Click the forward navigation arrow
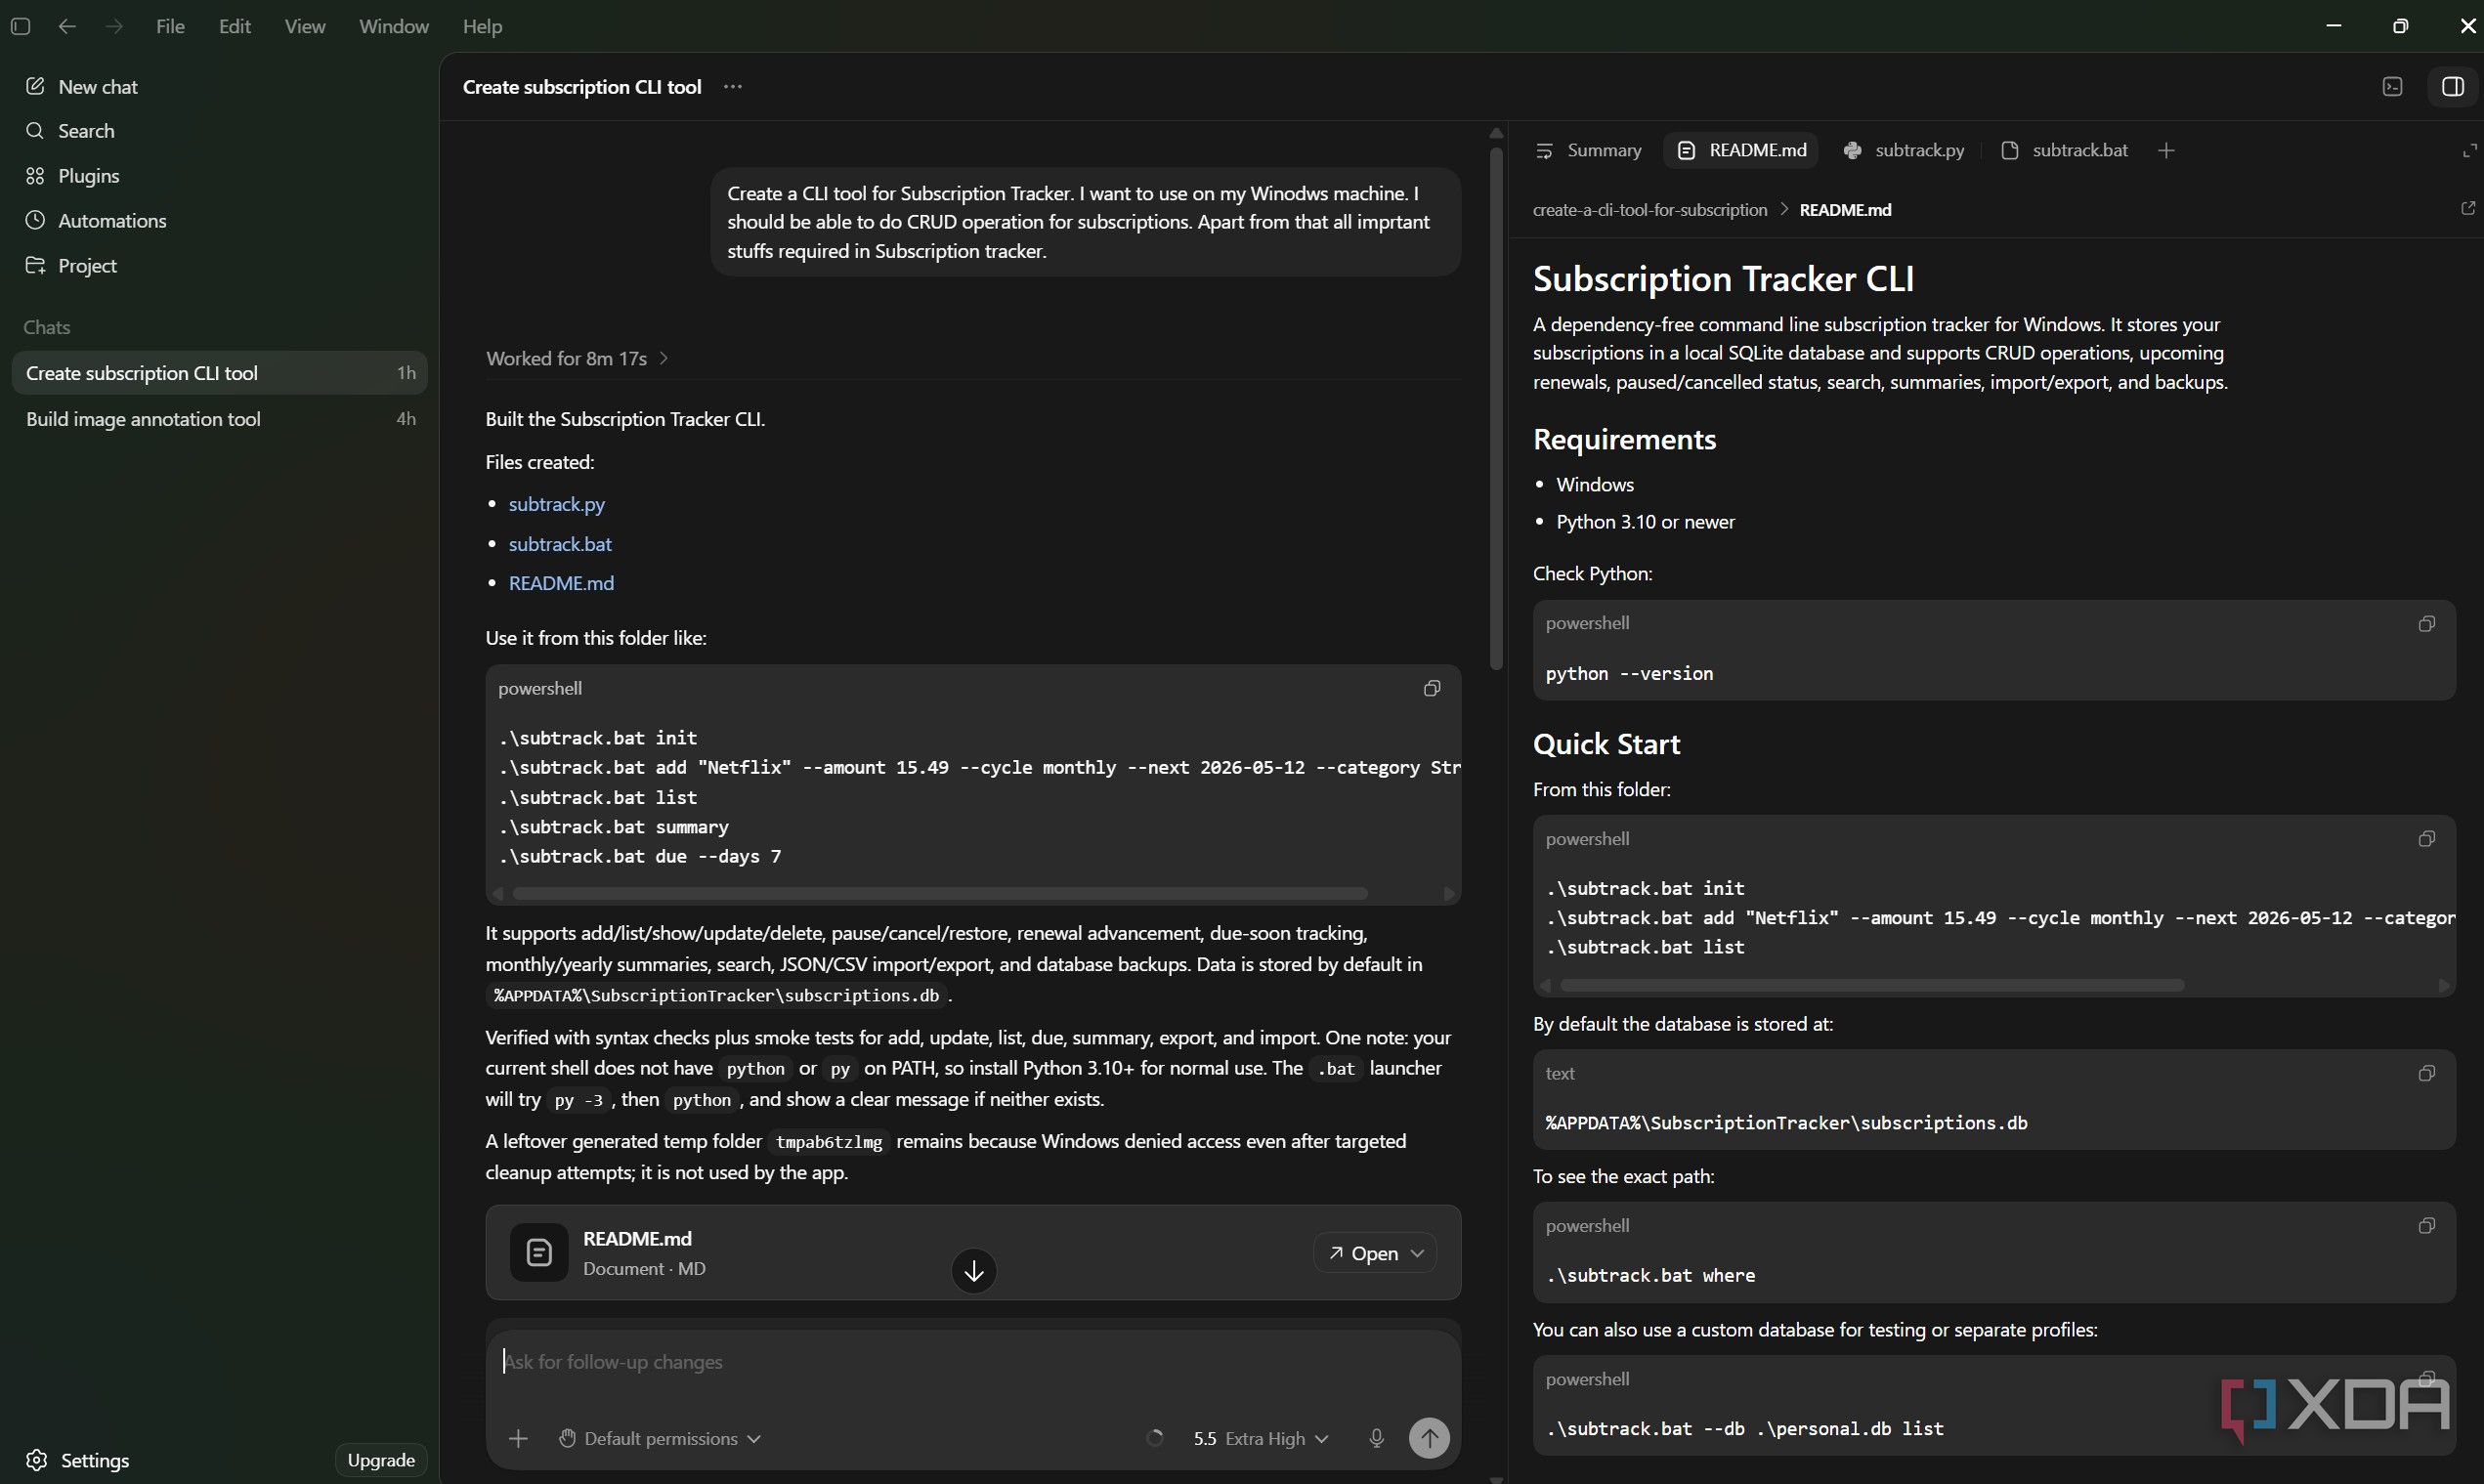The height and width of the screenshot is (1484, 2484). coord(114,26)
